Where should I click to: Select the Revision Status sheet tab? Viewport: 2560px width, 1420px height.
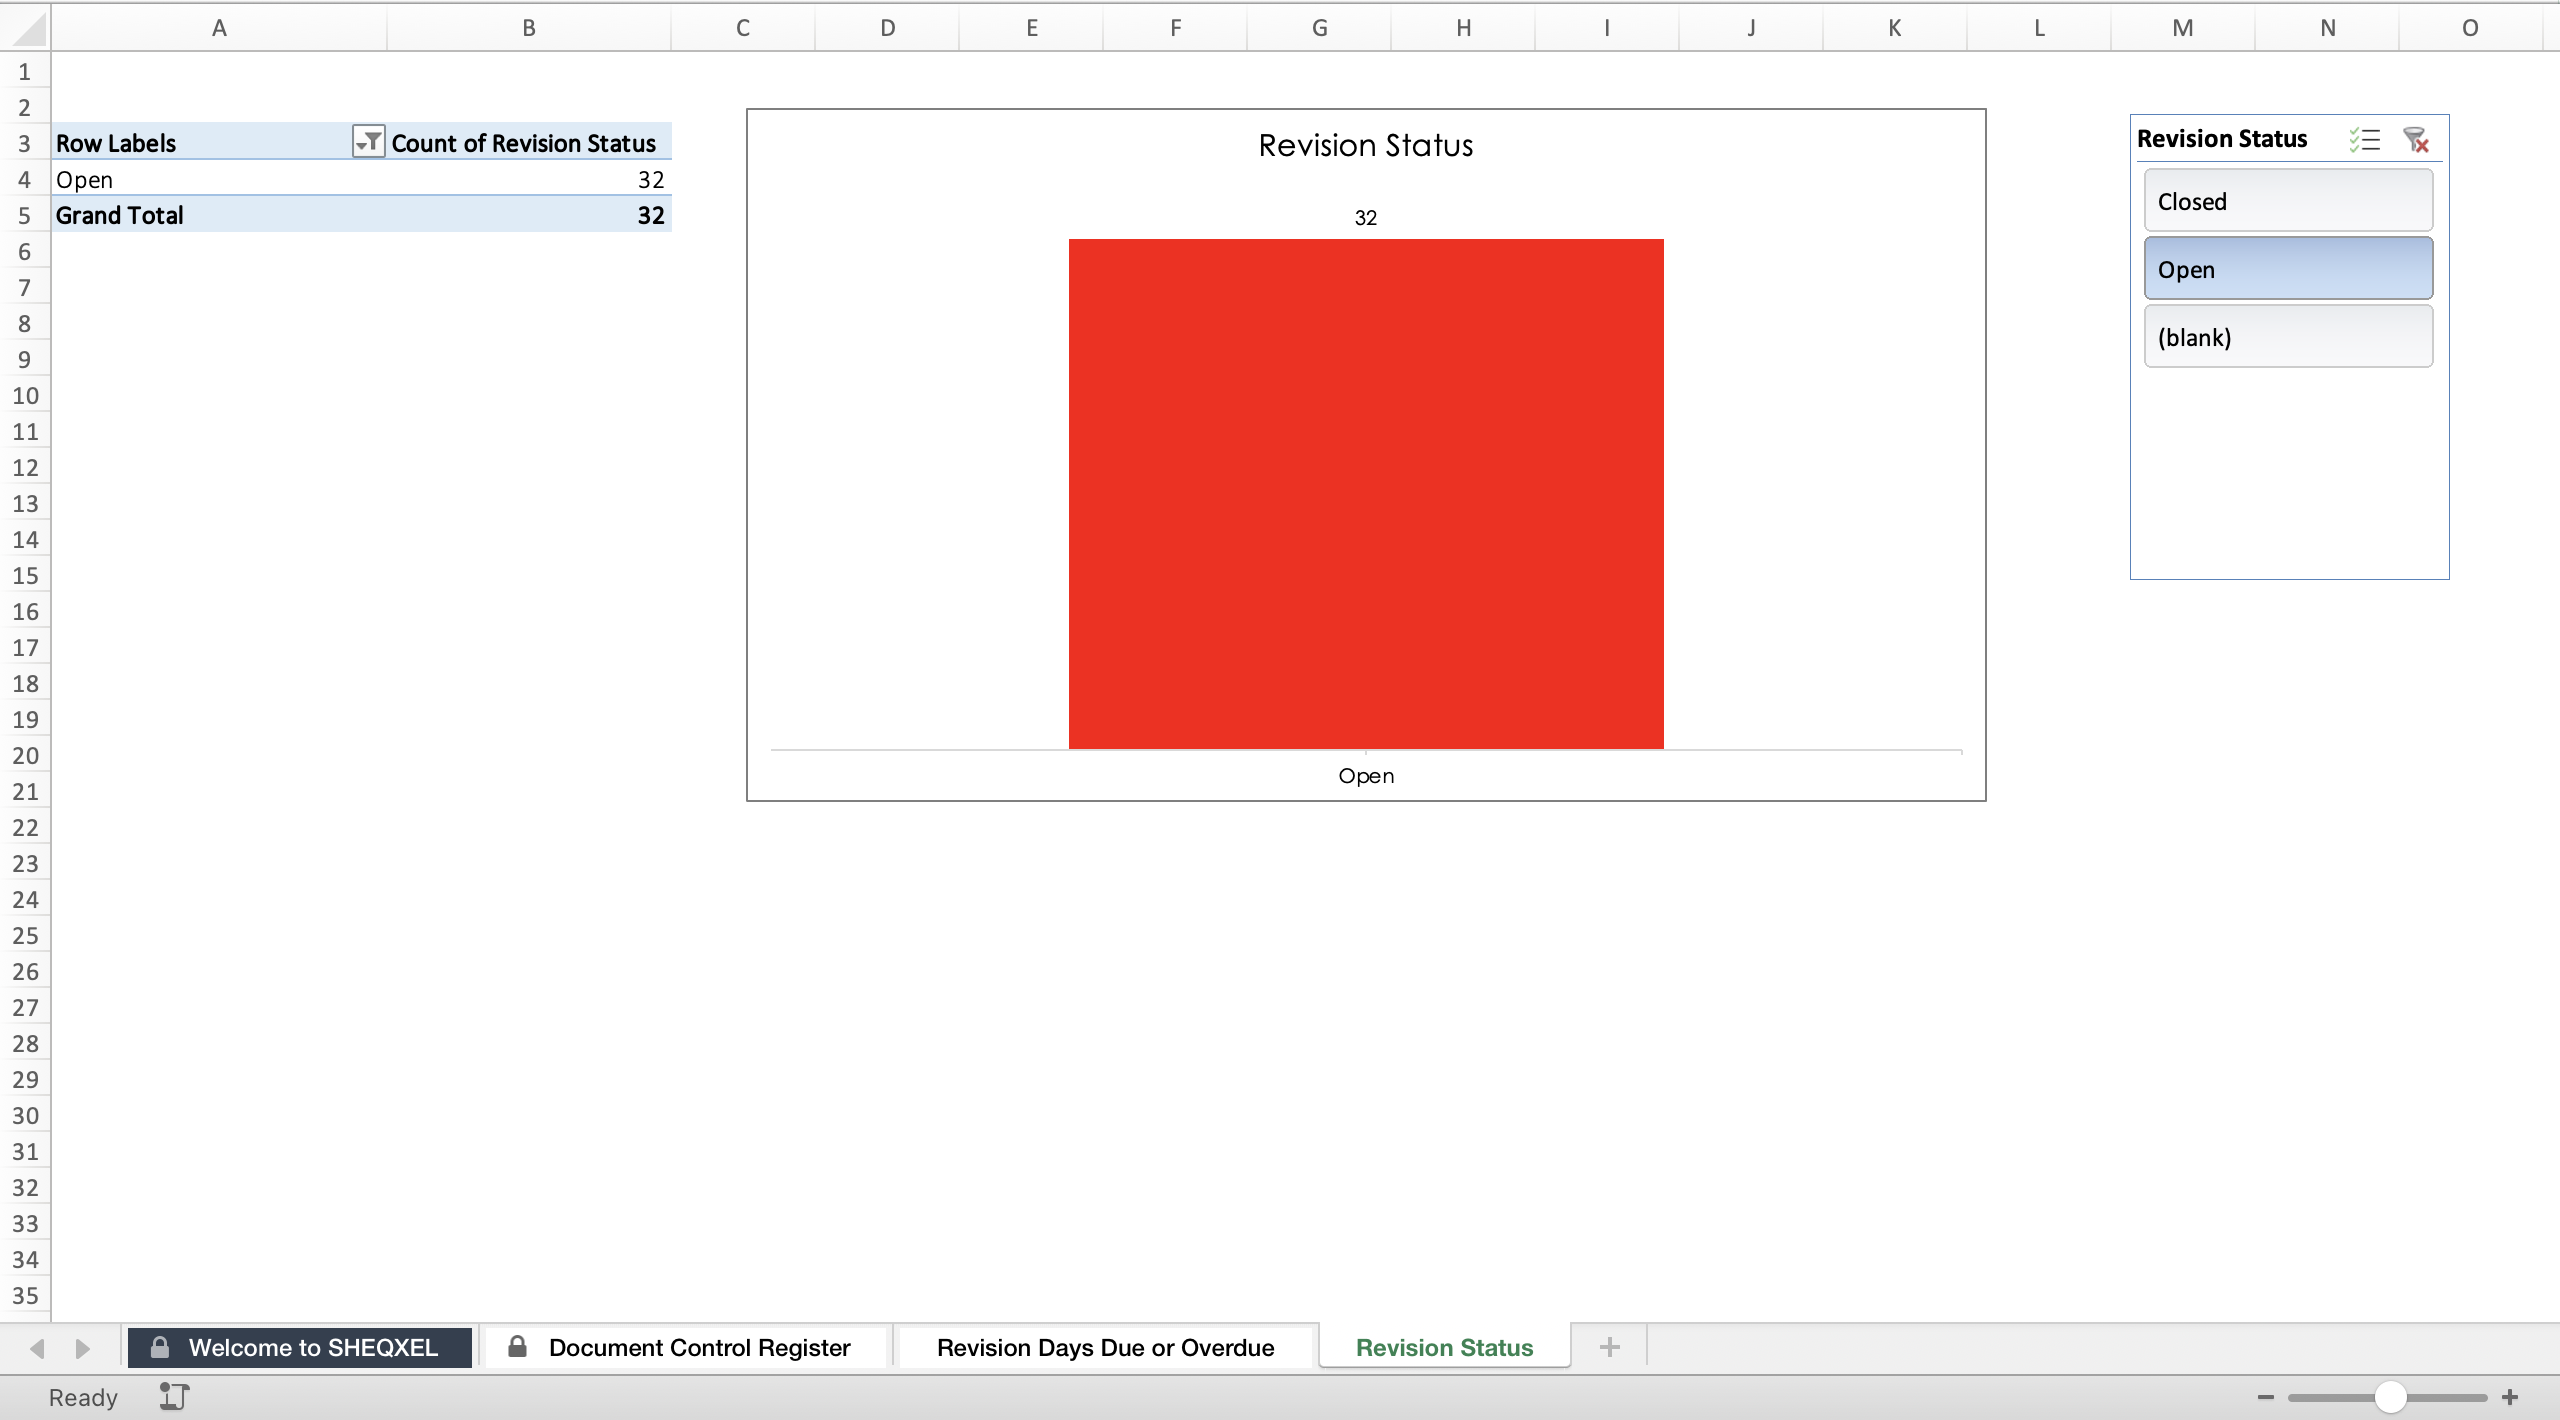pyautogui.click(x=1444, y=1347)
